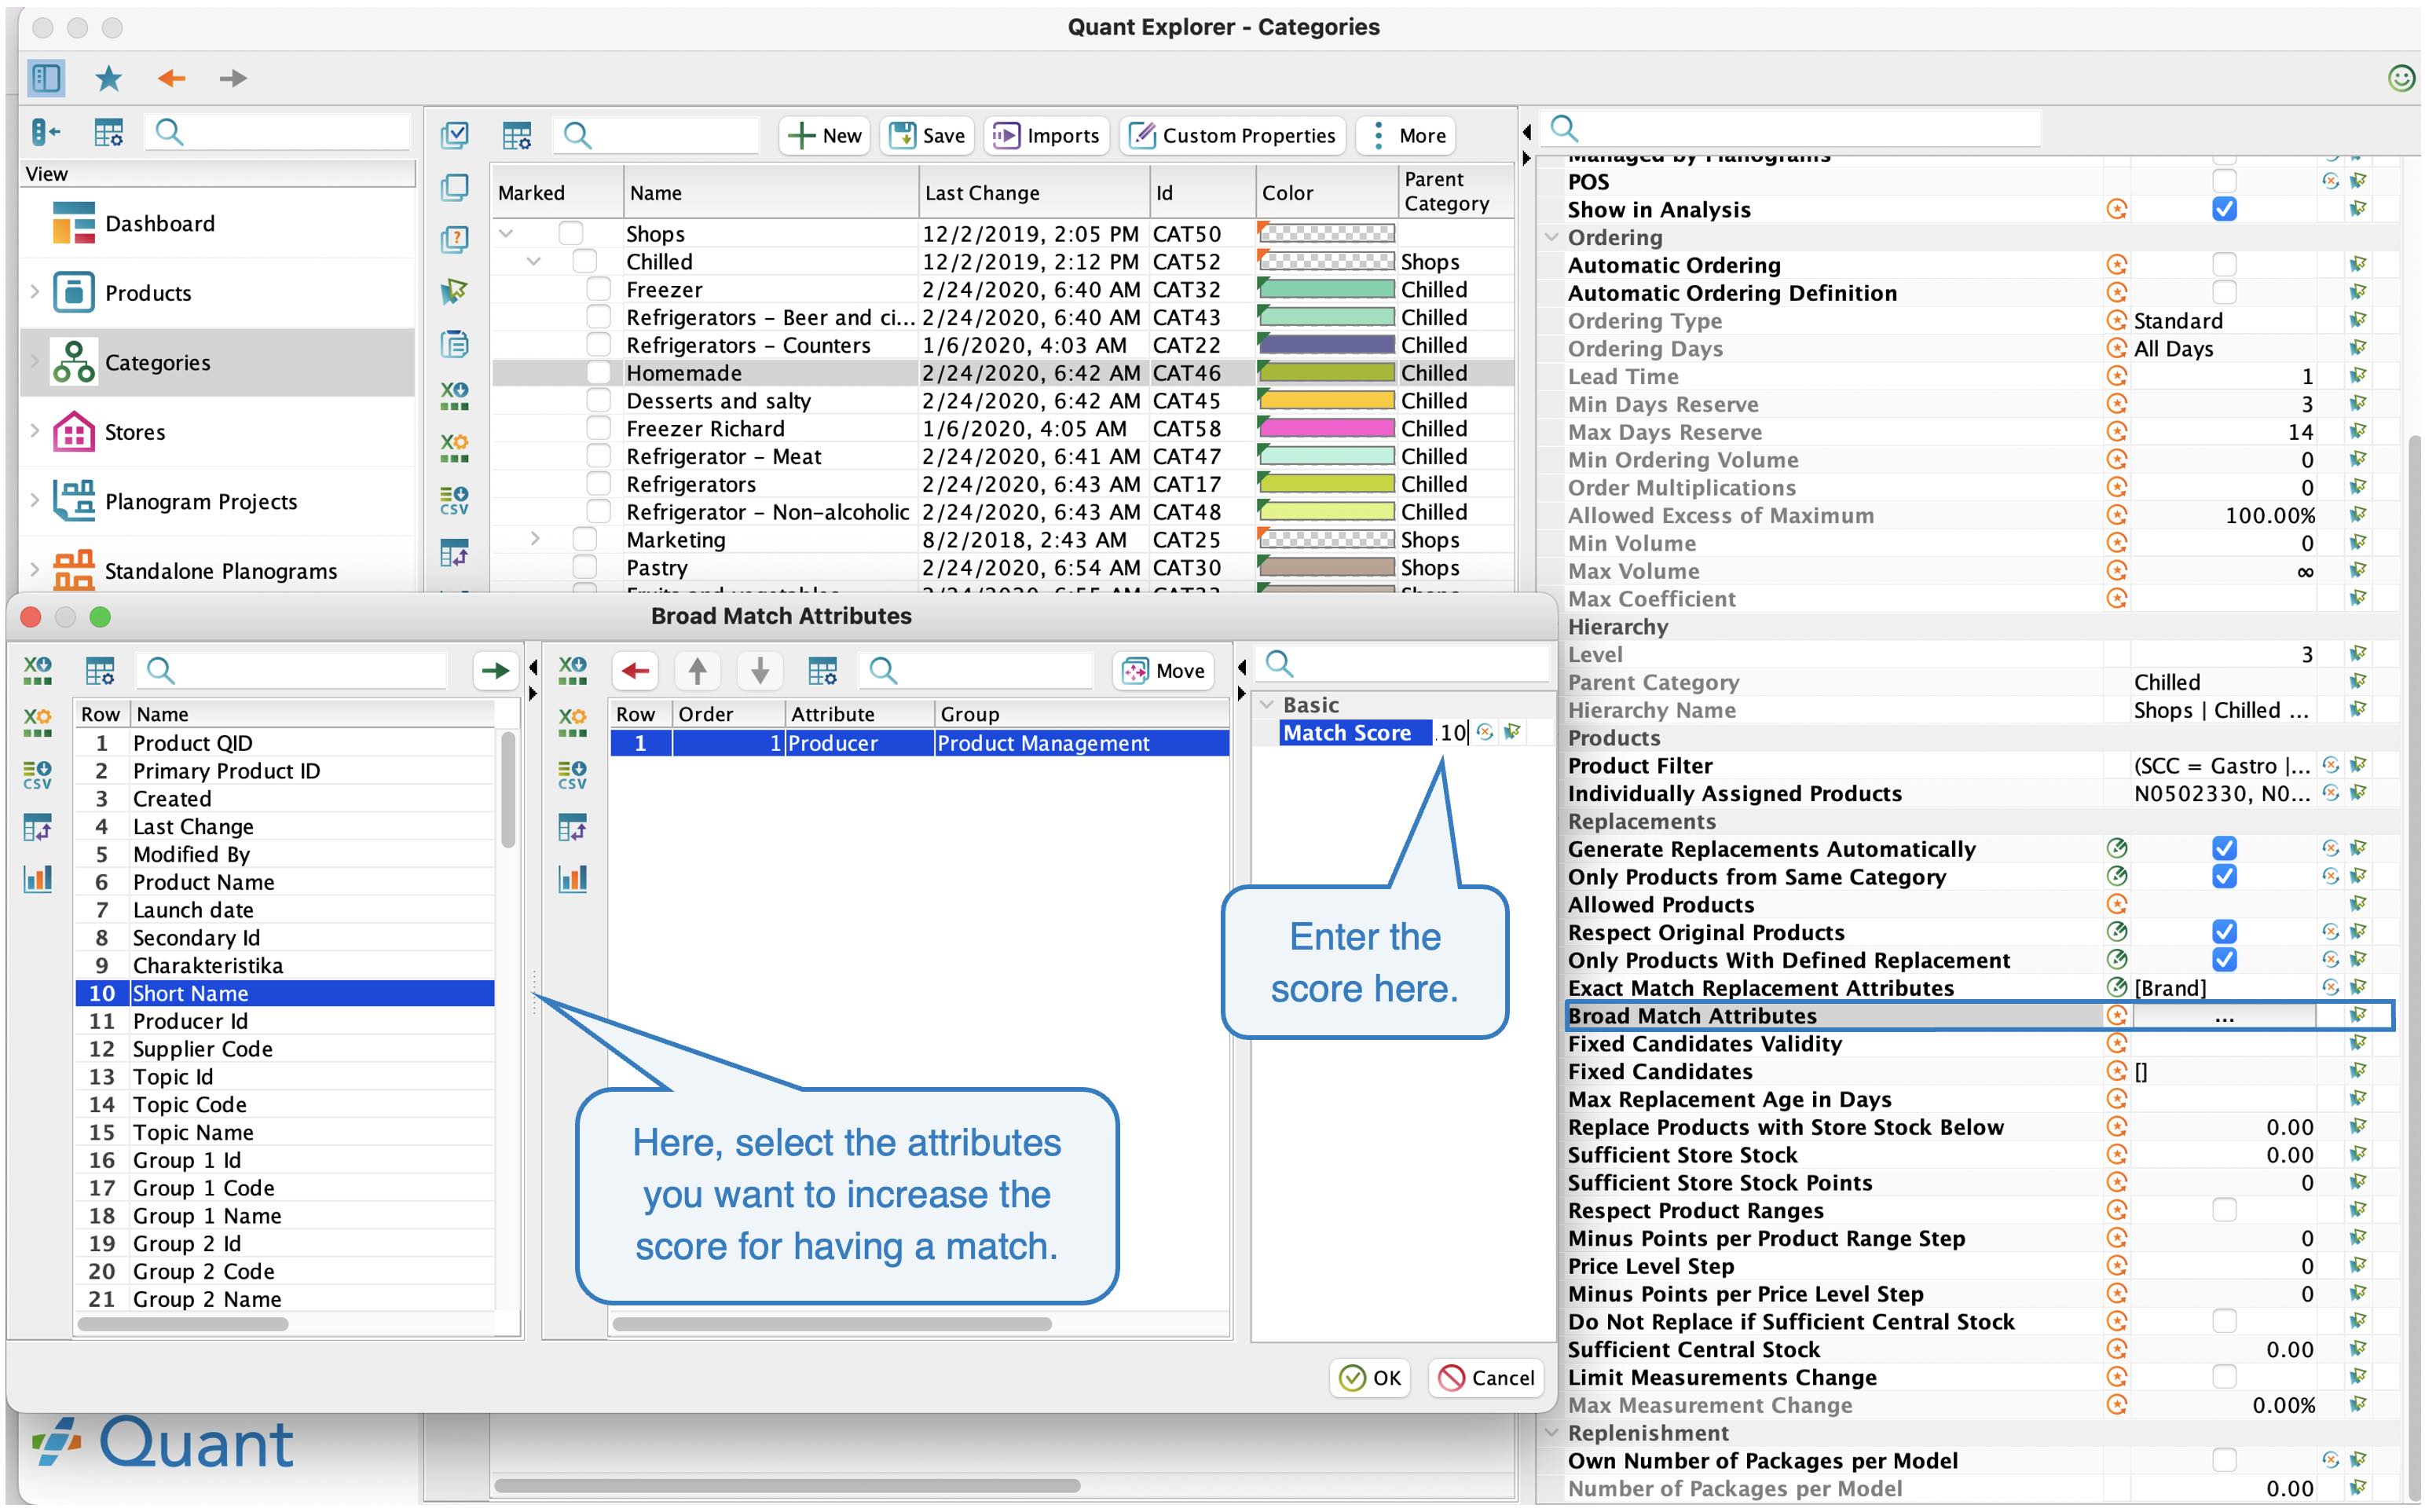Select the Short Name attribute row
Screen dimensions: 2425x1512
click(x=285, y=993)
